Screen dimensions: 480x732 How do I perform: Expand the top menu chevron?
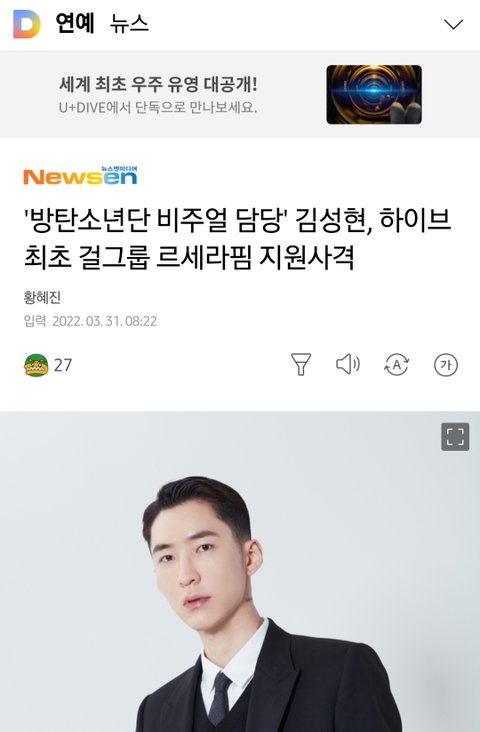[x=453, y=24]
